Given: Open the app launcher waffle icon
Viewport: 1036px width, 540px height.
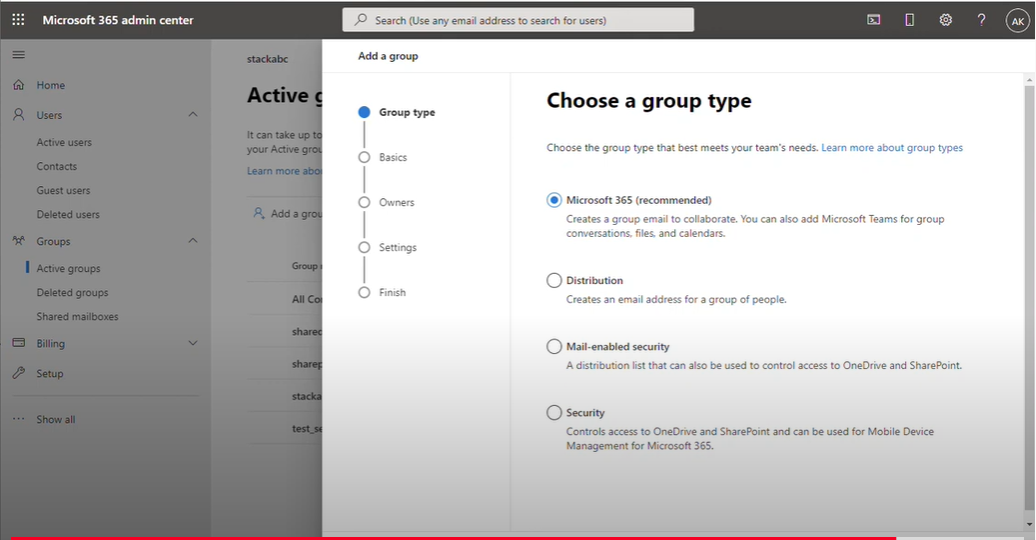Looking at the screenshot, I should click(18, 20).
